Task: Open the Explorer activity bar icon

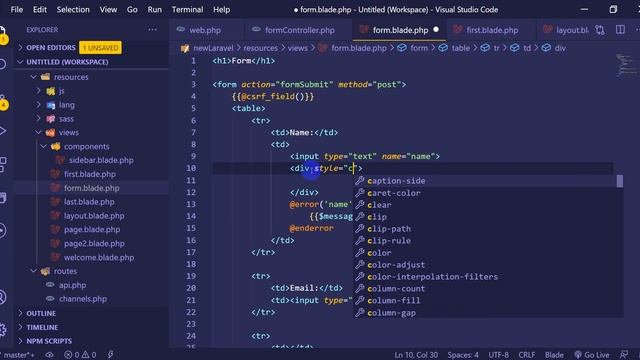Action: (x=2, y=34)
